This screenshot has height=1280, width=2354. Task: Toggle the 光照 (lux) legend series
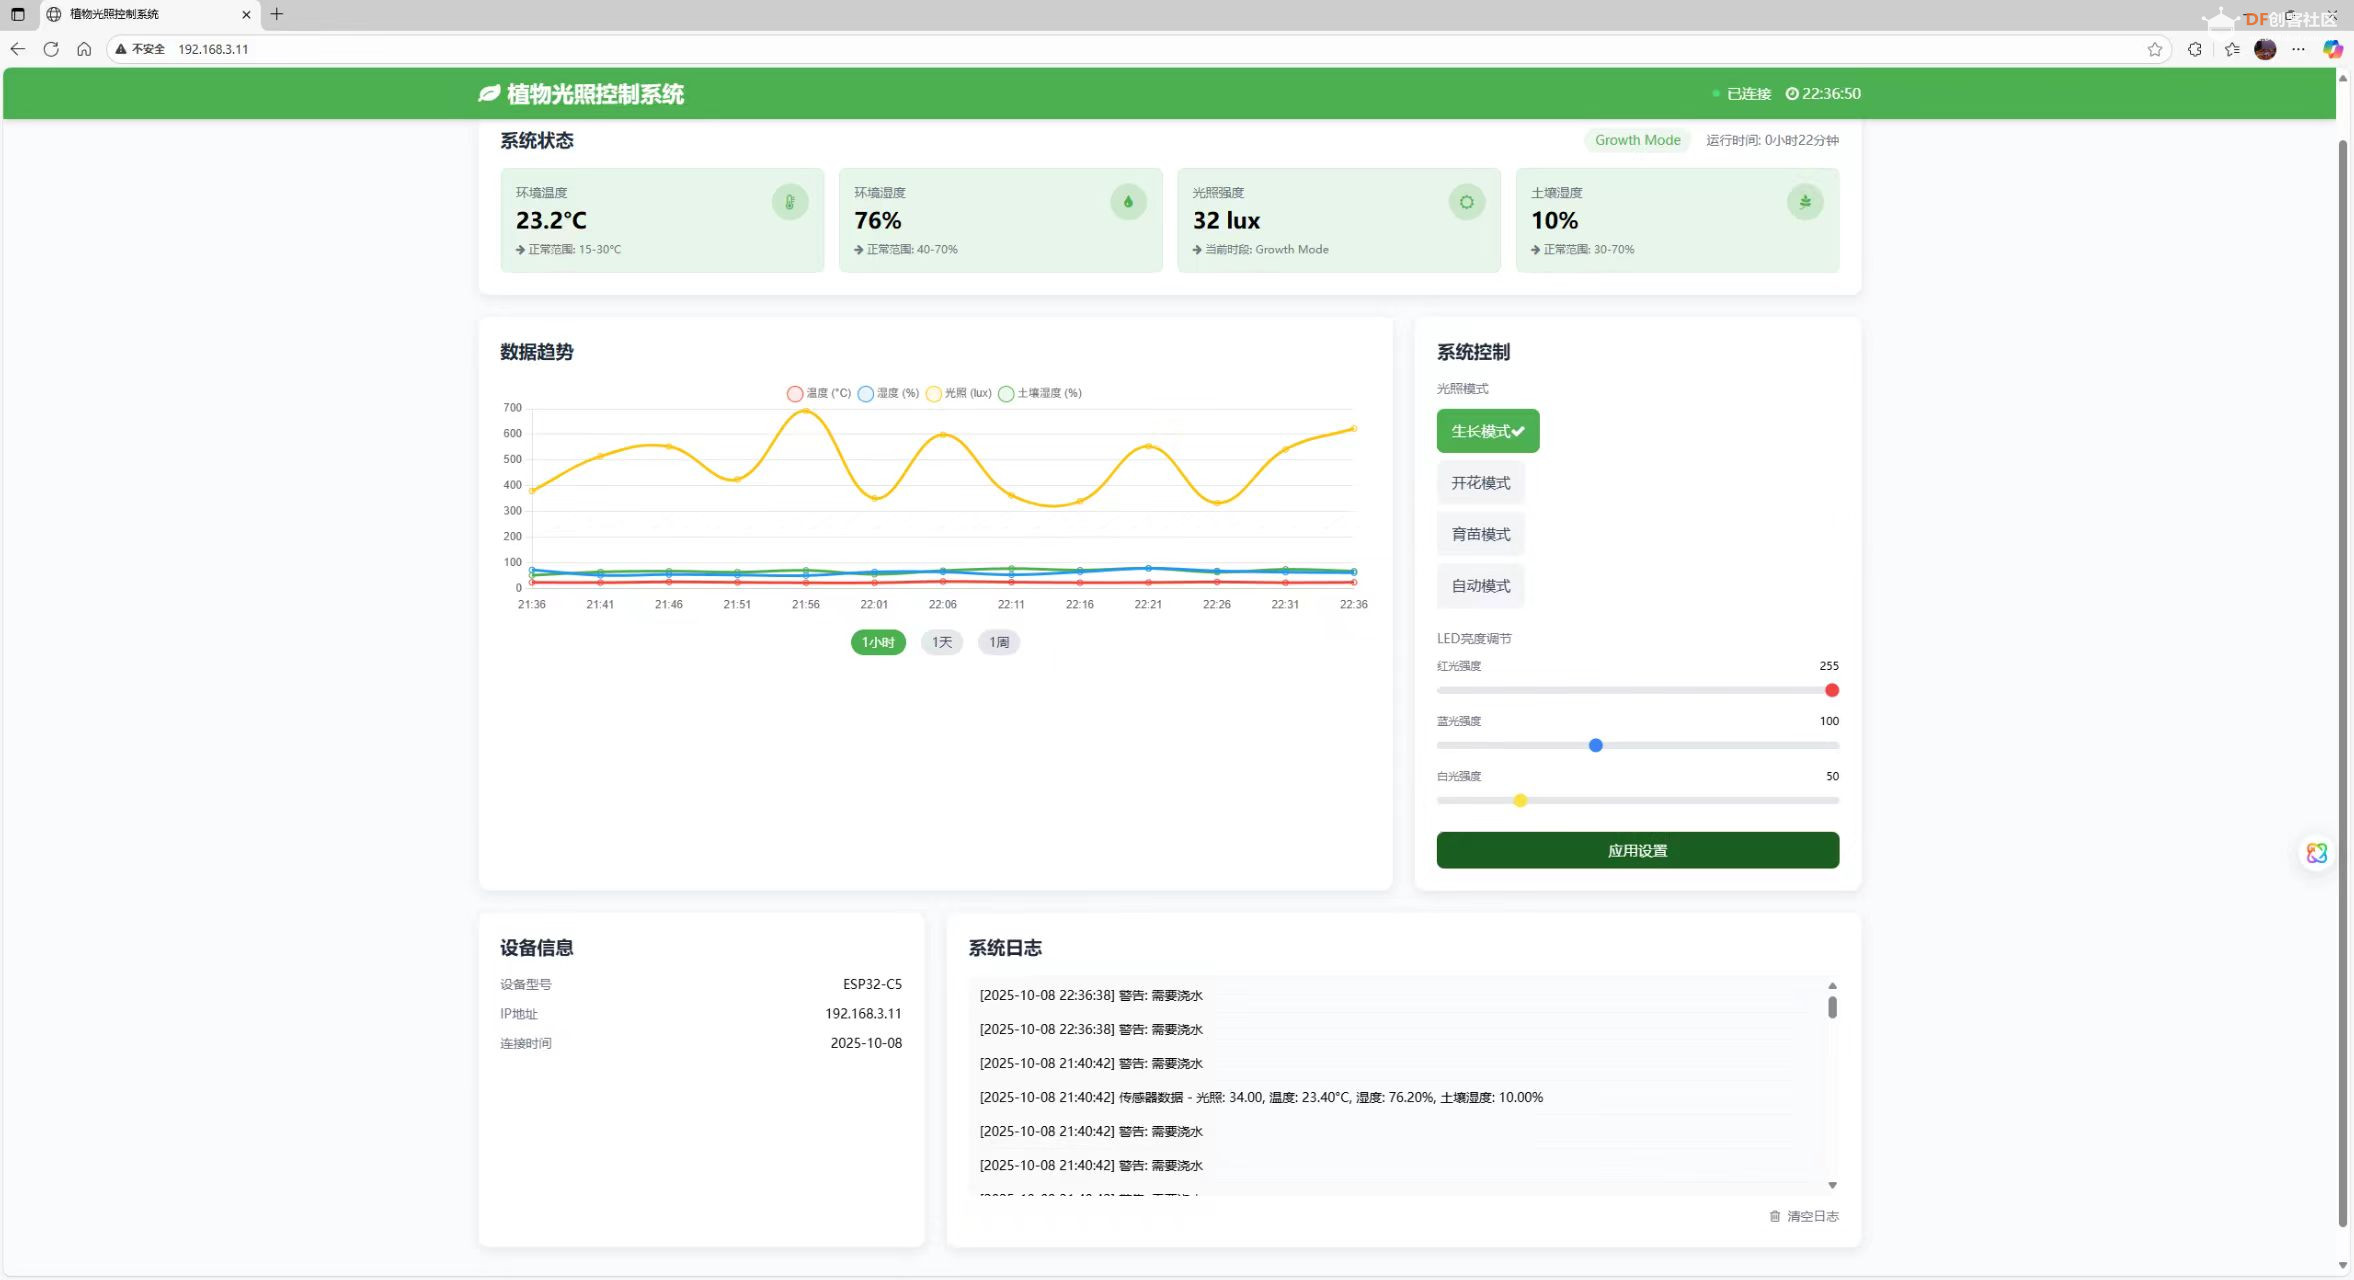(x=958, y=393)
